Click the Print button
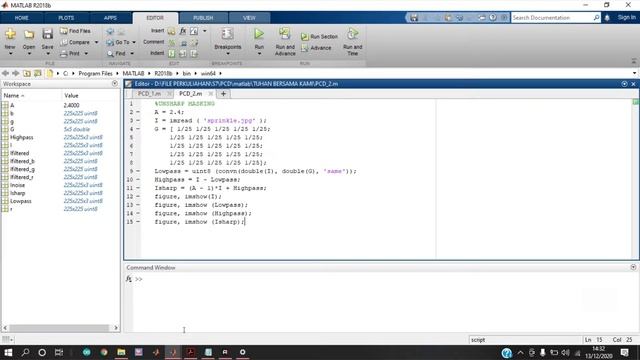 70,53
